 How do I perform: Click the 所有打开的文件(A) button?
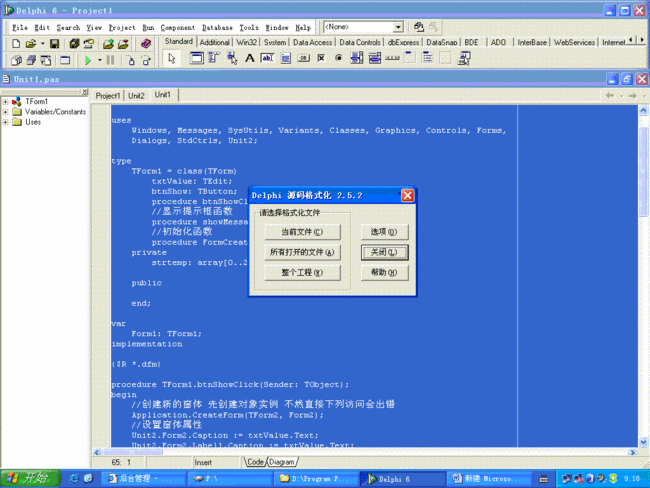[x=302, y=252]
